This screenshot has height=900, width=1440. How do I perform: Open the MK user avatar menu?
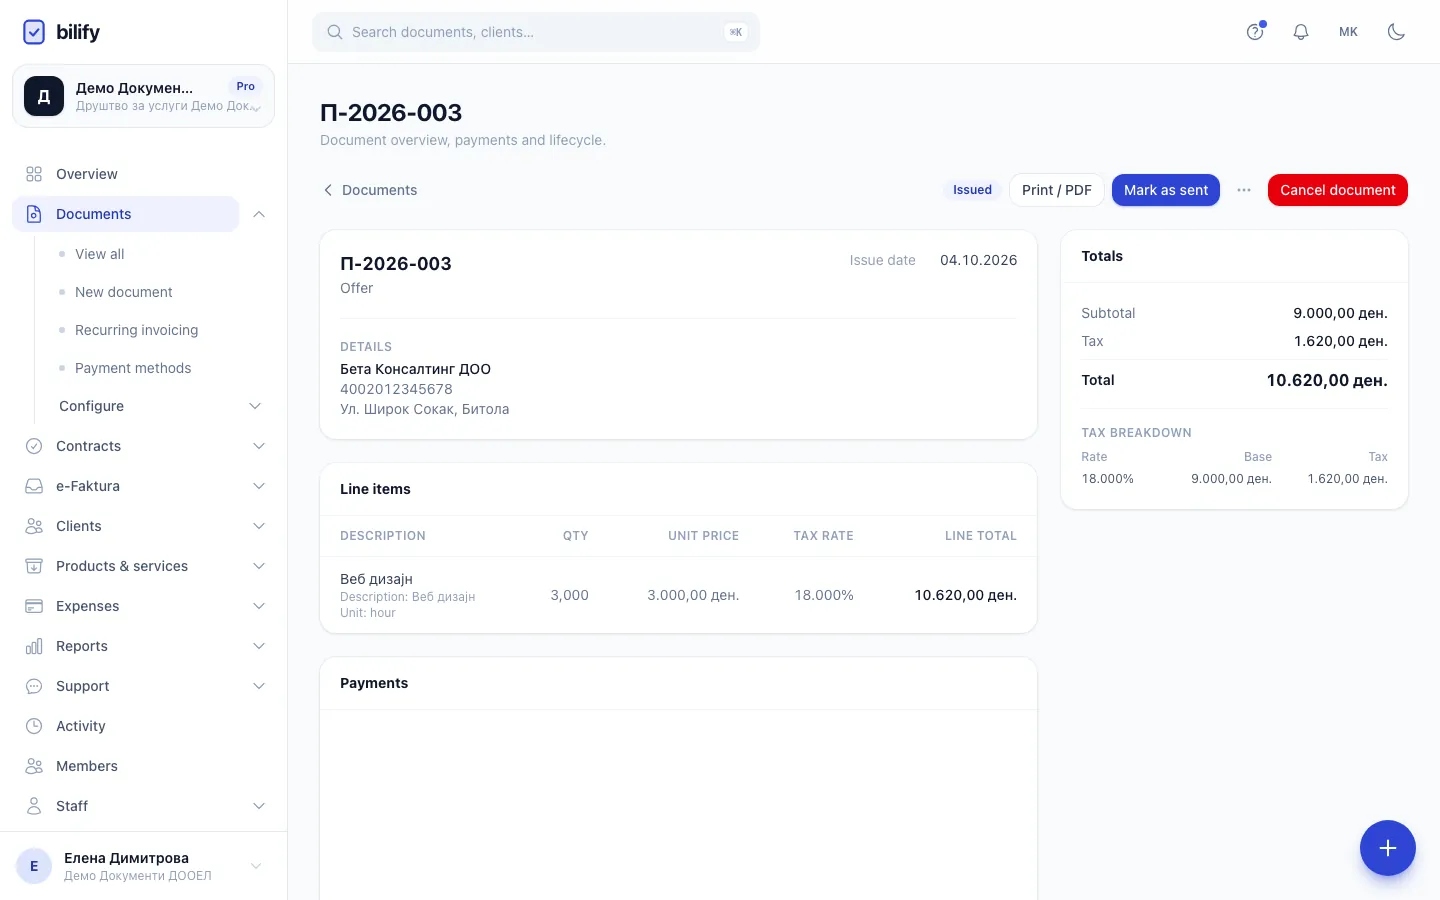pos(1348,32)
